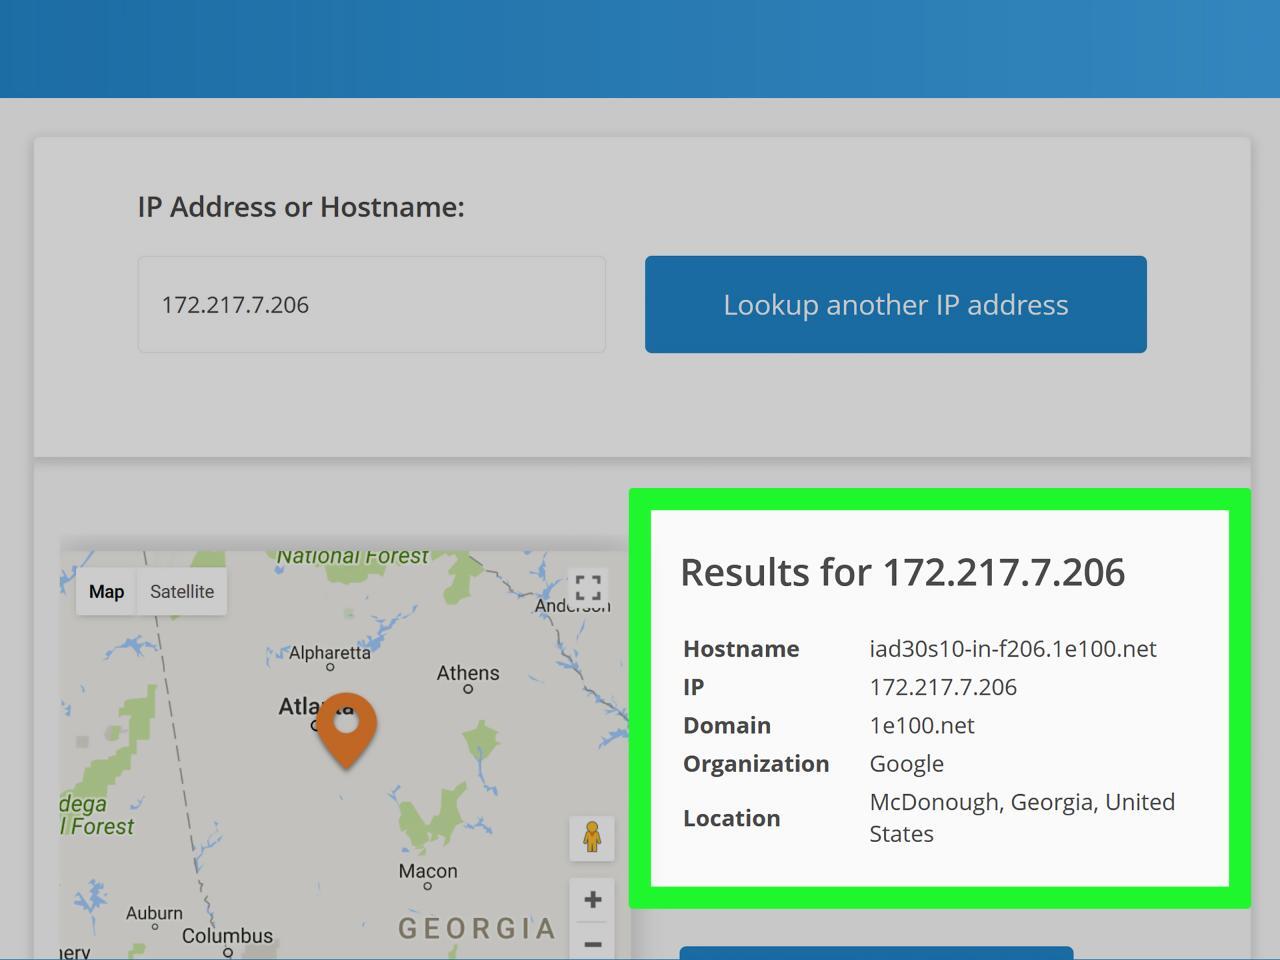This screenshot has width=1280, height=960.
Task: Zoom out the map with minus button
Action: (x=592, y=943)
